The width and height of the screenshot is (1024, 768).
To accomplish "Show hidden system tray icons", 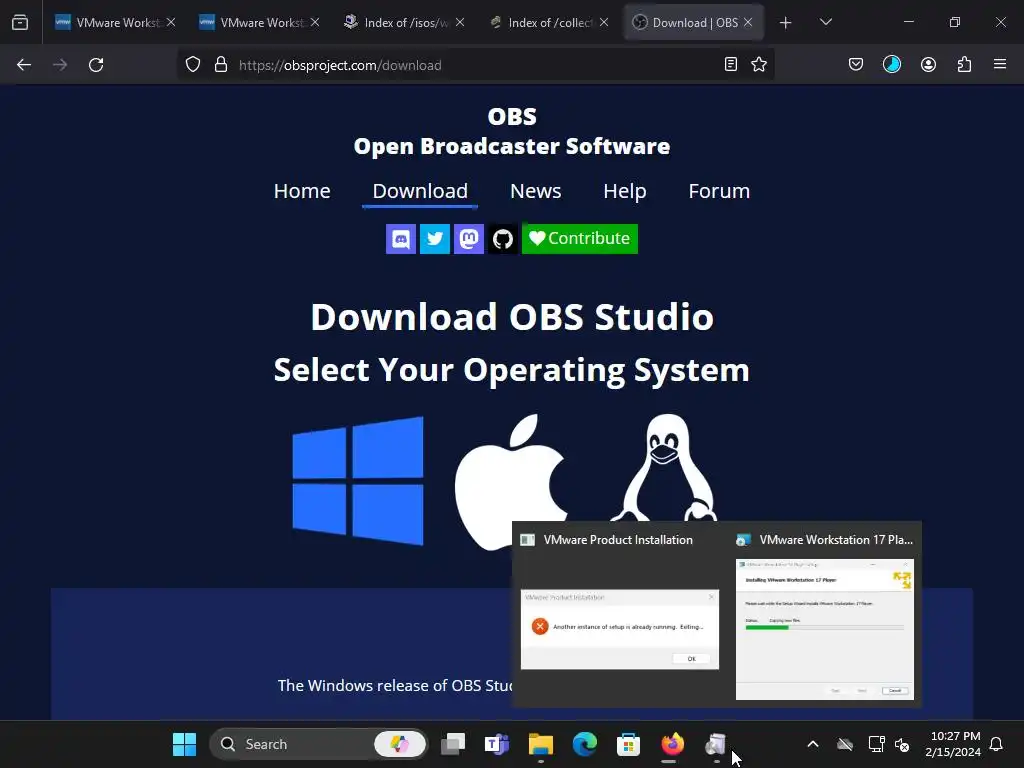I will point(812,744).
